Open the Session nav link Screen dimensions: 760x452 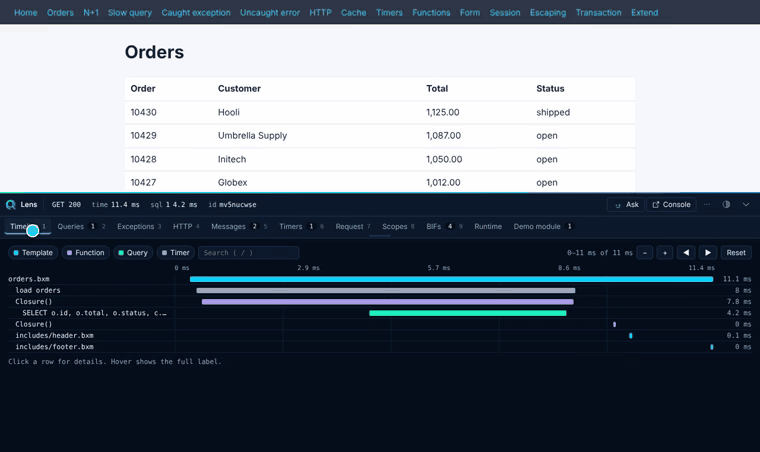click(x=505, y=13)
